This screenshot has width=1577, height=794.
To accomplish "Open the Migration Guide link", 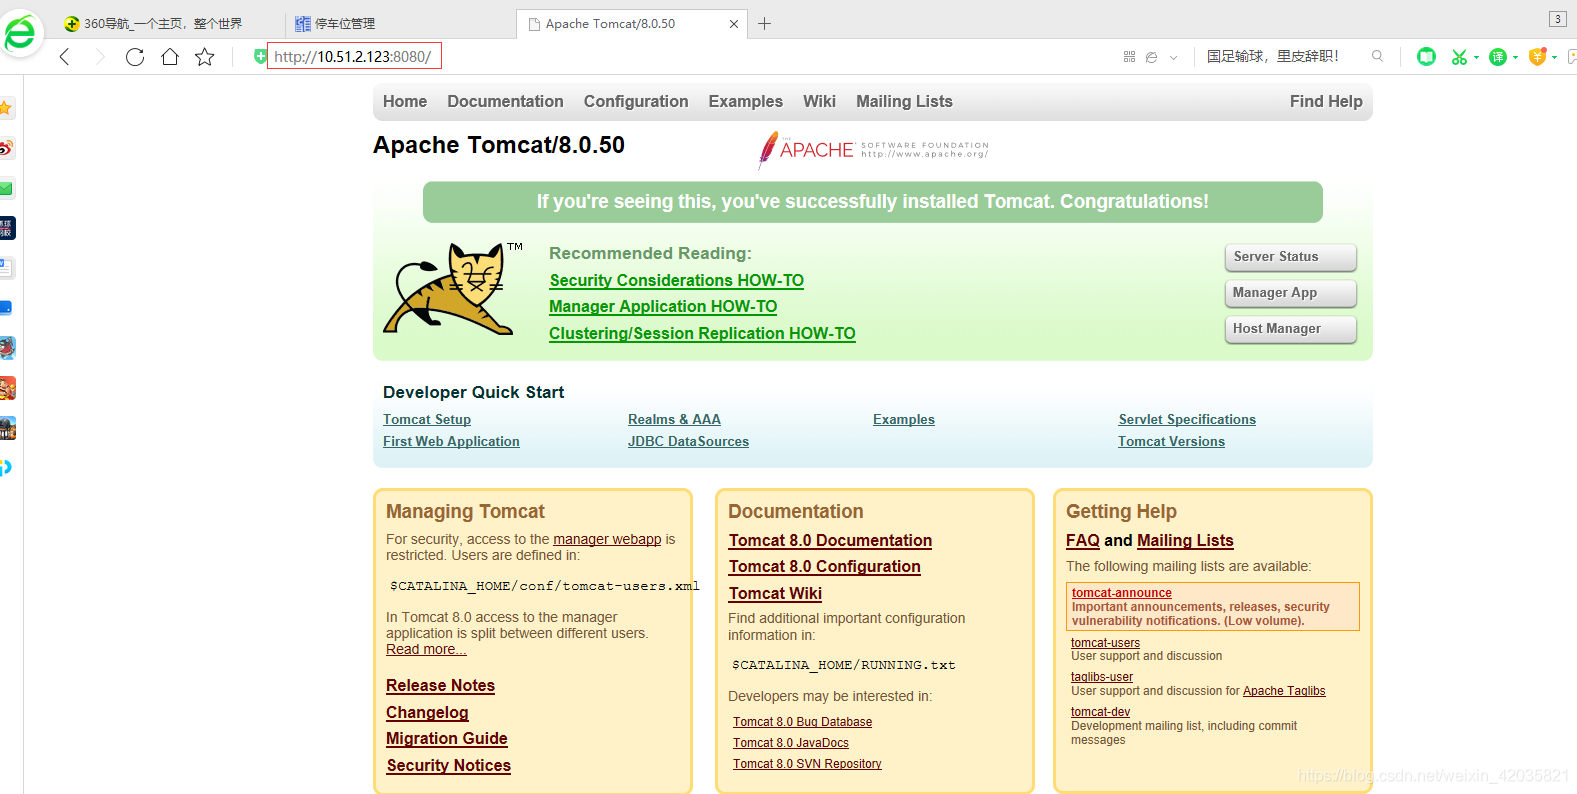I will [x=447, y=739].
